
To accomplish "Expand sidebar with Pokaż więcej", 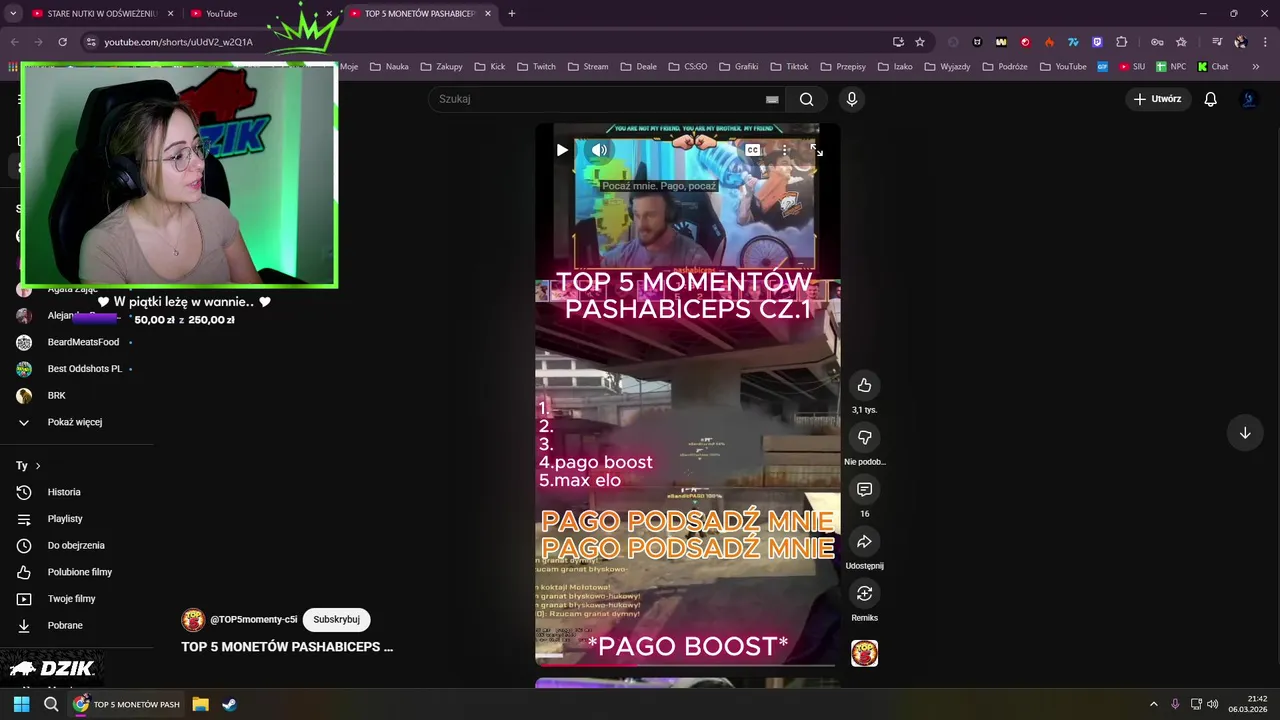I will [75, 422].
